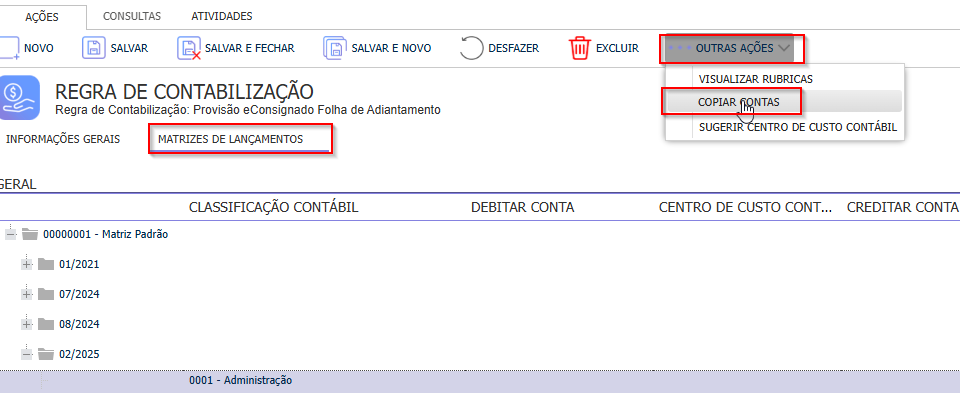Click the Excluir trash can icon
Screen dimensions: 960x393
point(579,48)
